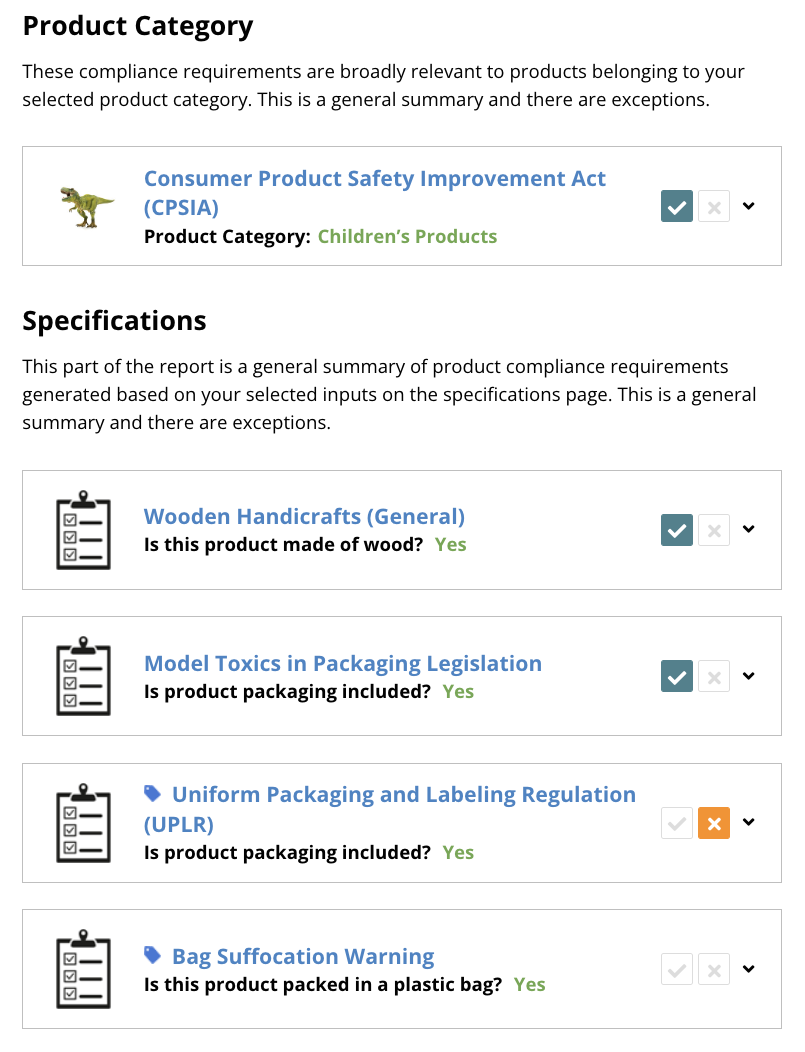Expand the Wooden Handicrafts section chevron
This screenshot has width=805, height=1052.
[x=749, y=529]
